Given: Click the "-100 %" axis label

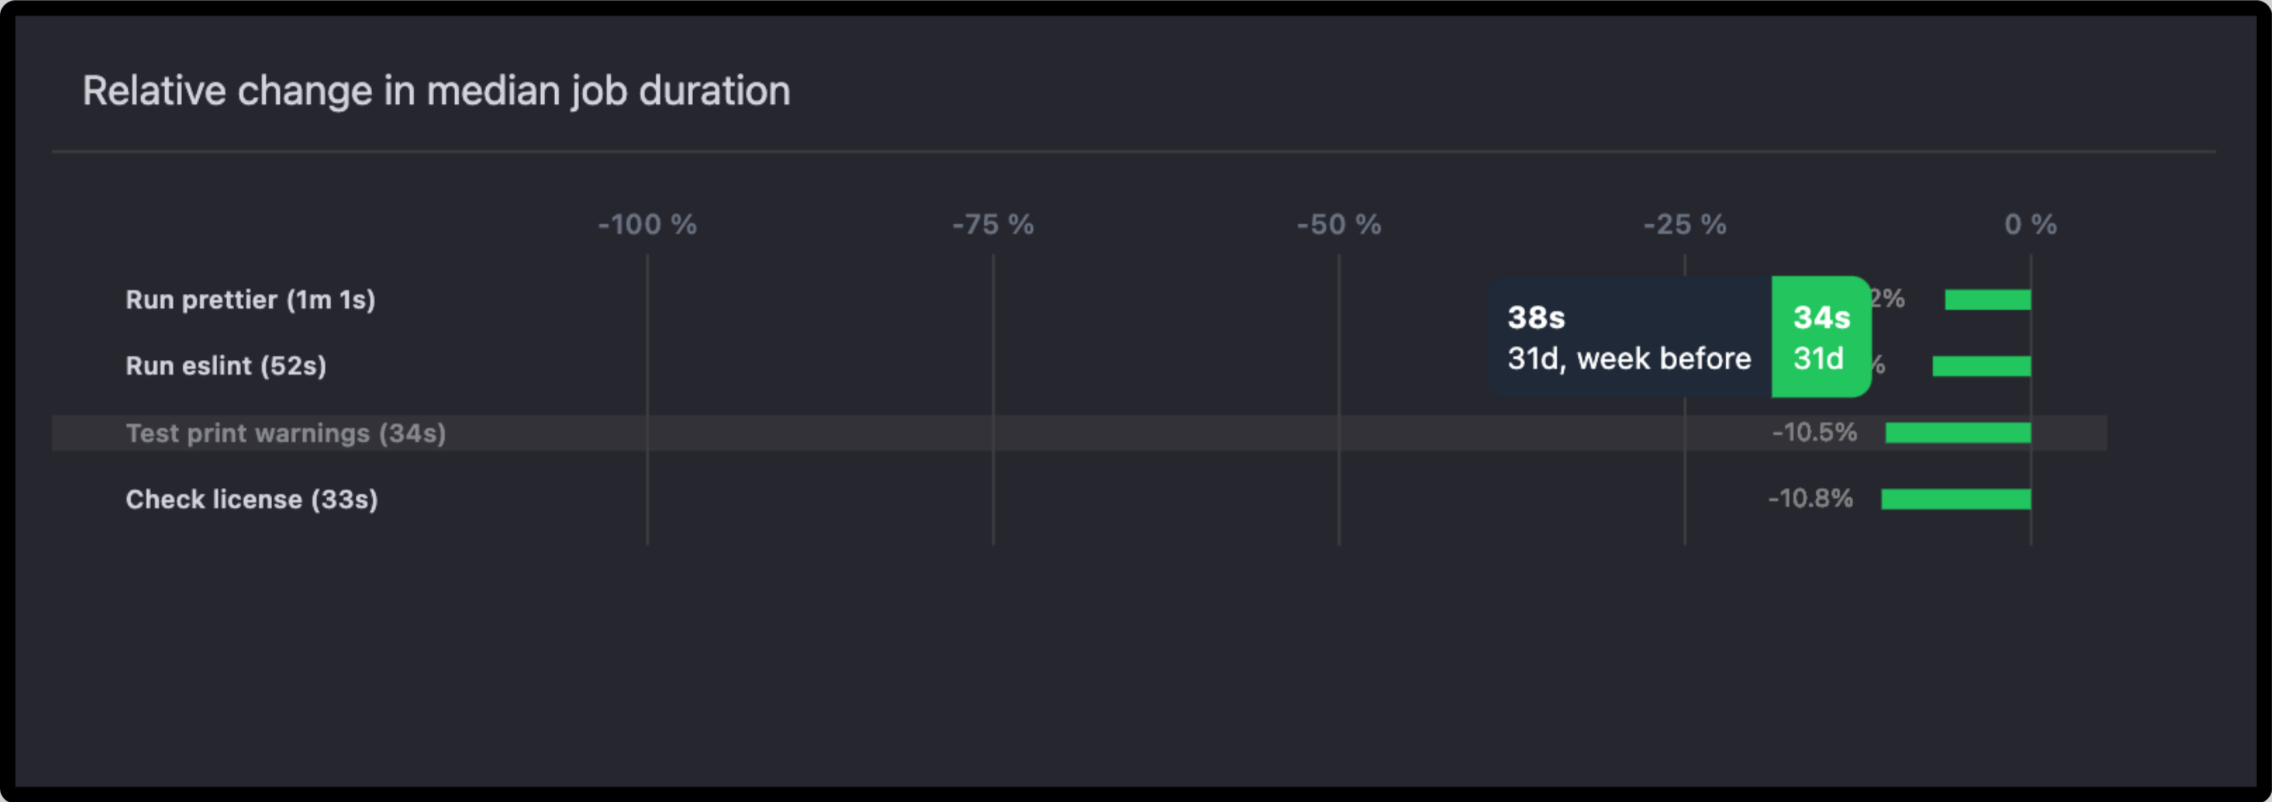Looking at the screenshot, I should [647, 225].
